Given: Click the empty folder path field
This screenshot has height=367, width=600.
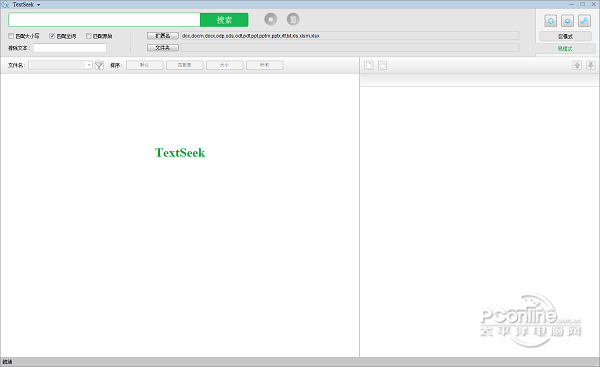Looking at the screenshot, I should 350,47.
